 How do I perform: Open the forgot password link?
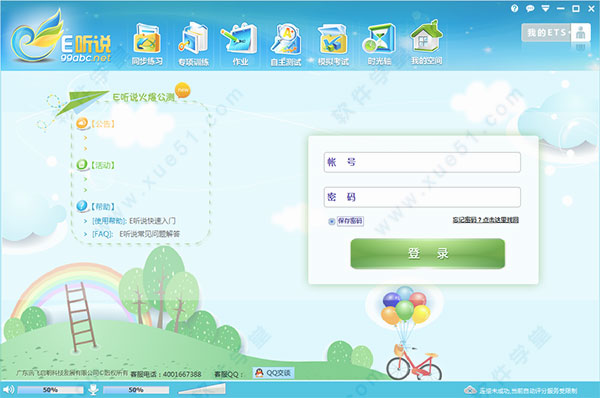click(x=486, y=220)
